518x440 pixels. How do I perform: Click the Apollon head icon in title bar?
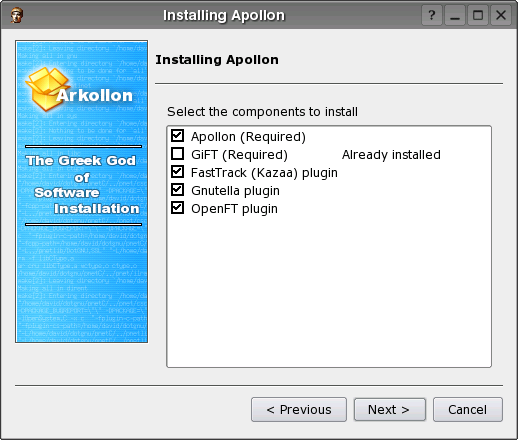click(x=16, y=15)
